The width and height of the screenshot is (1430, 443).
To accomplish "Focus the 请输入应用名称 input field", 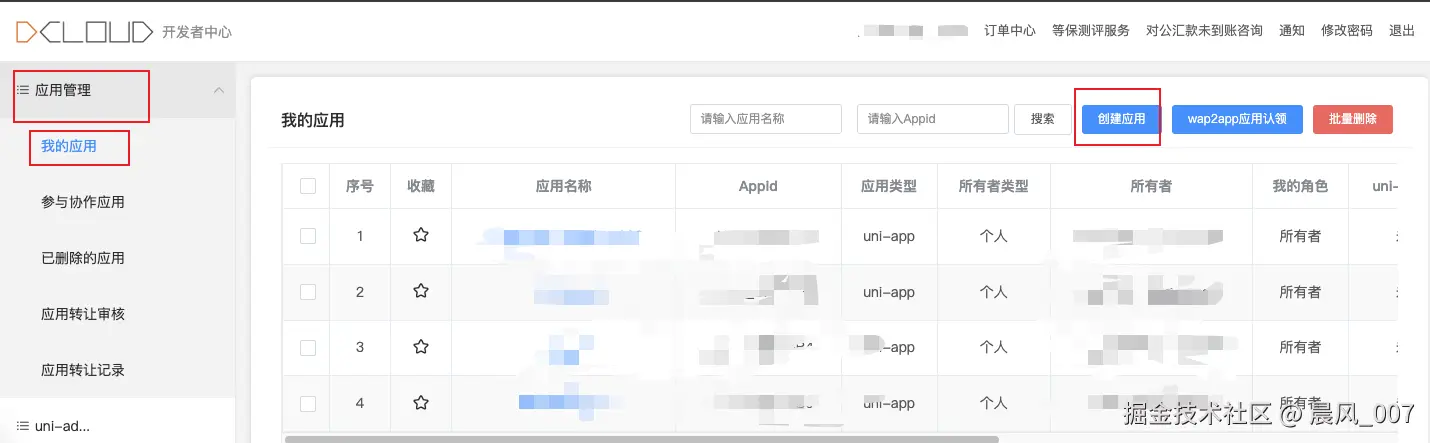I will (766, 119).
